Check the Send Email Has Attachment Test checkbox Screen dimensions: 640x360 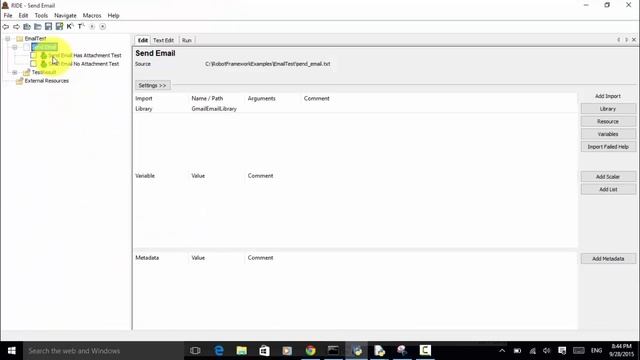point(33,55)
